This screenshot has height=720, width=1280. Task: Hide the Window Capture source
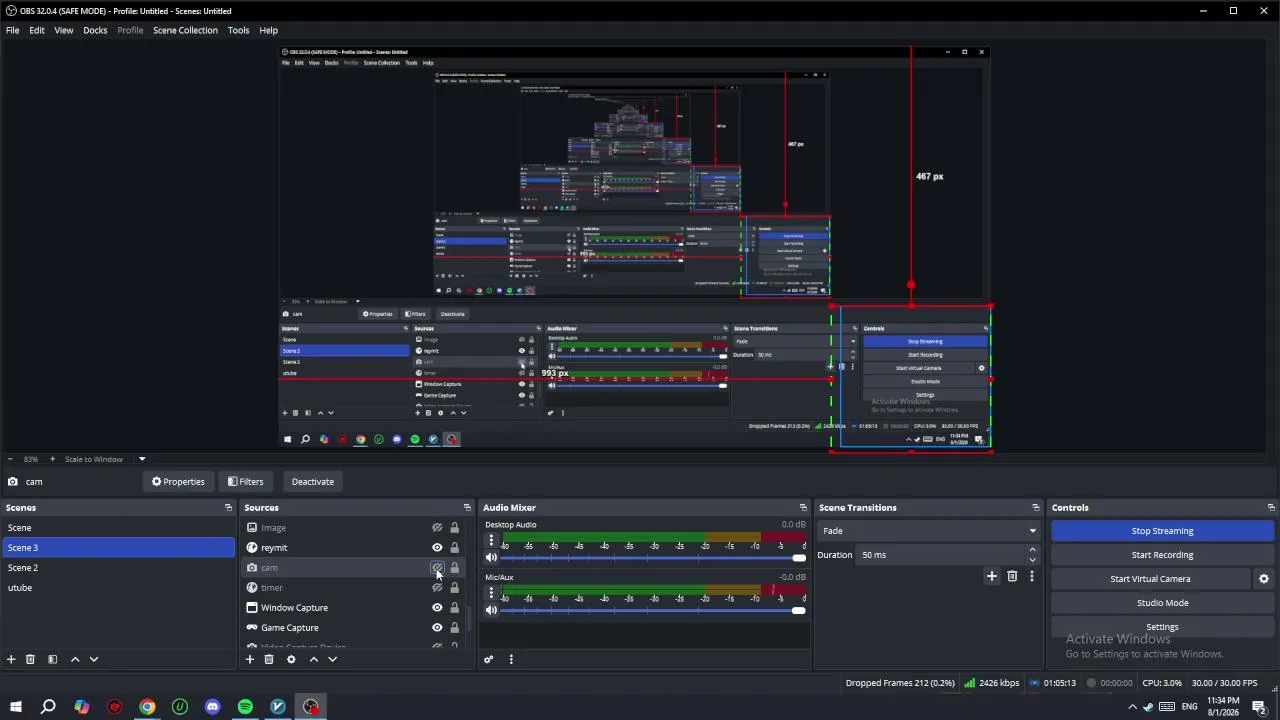[x=437, y=608]
